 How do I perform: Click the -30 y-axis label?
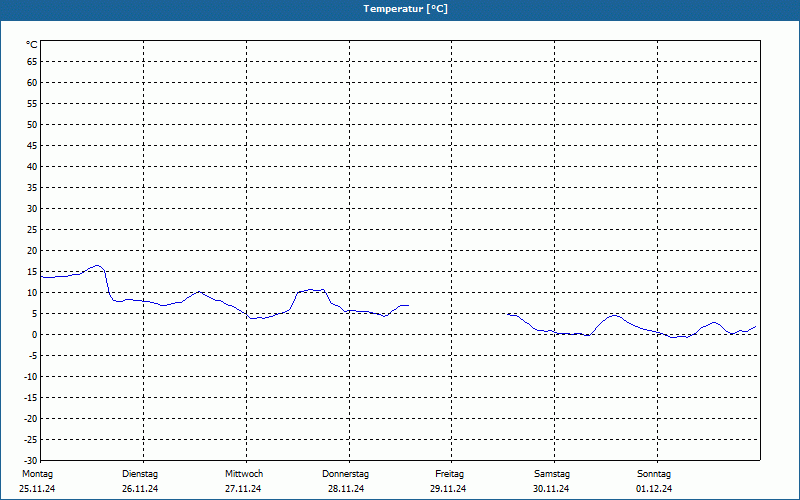point(31,461)
